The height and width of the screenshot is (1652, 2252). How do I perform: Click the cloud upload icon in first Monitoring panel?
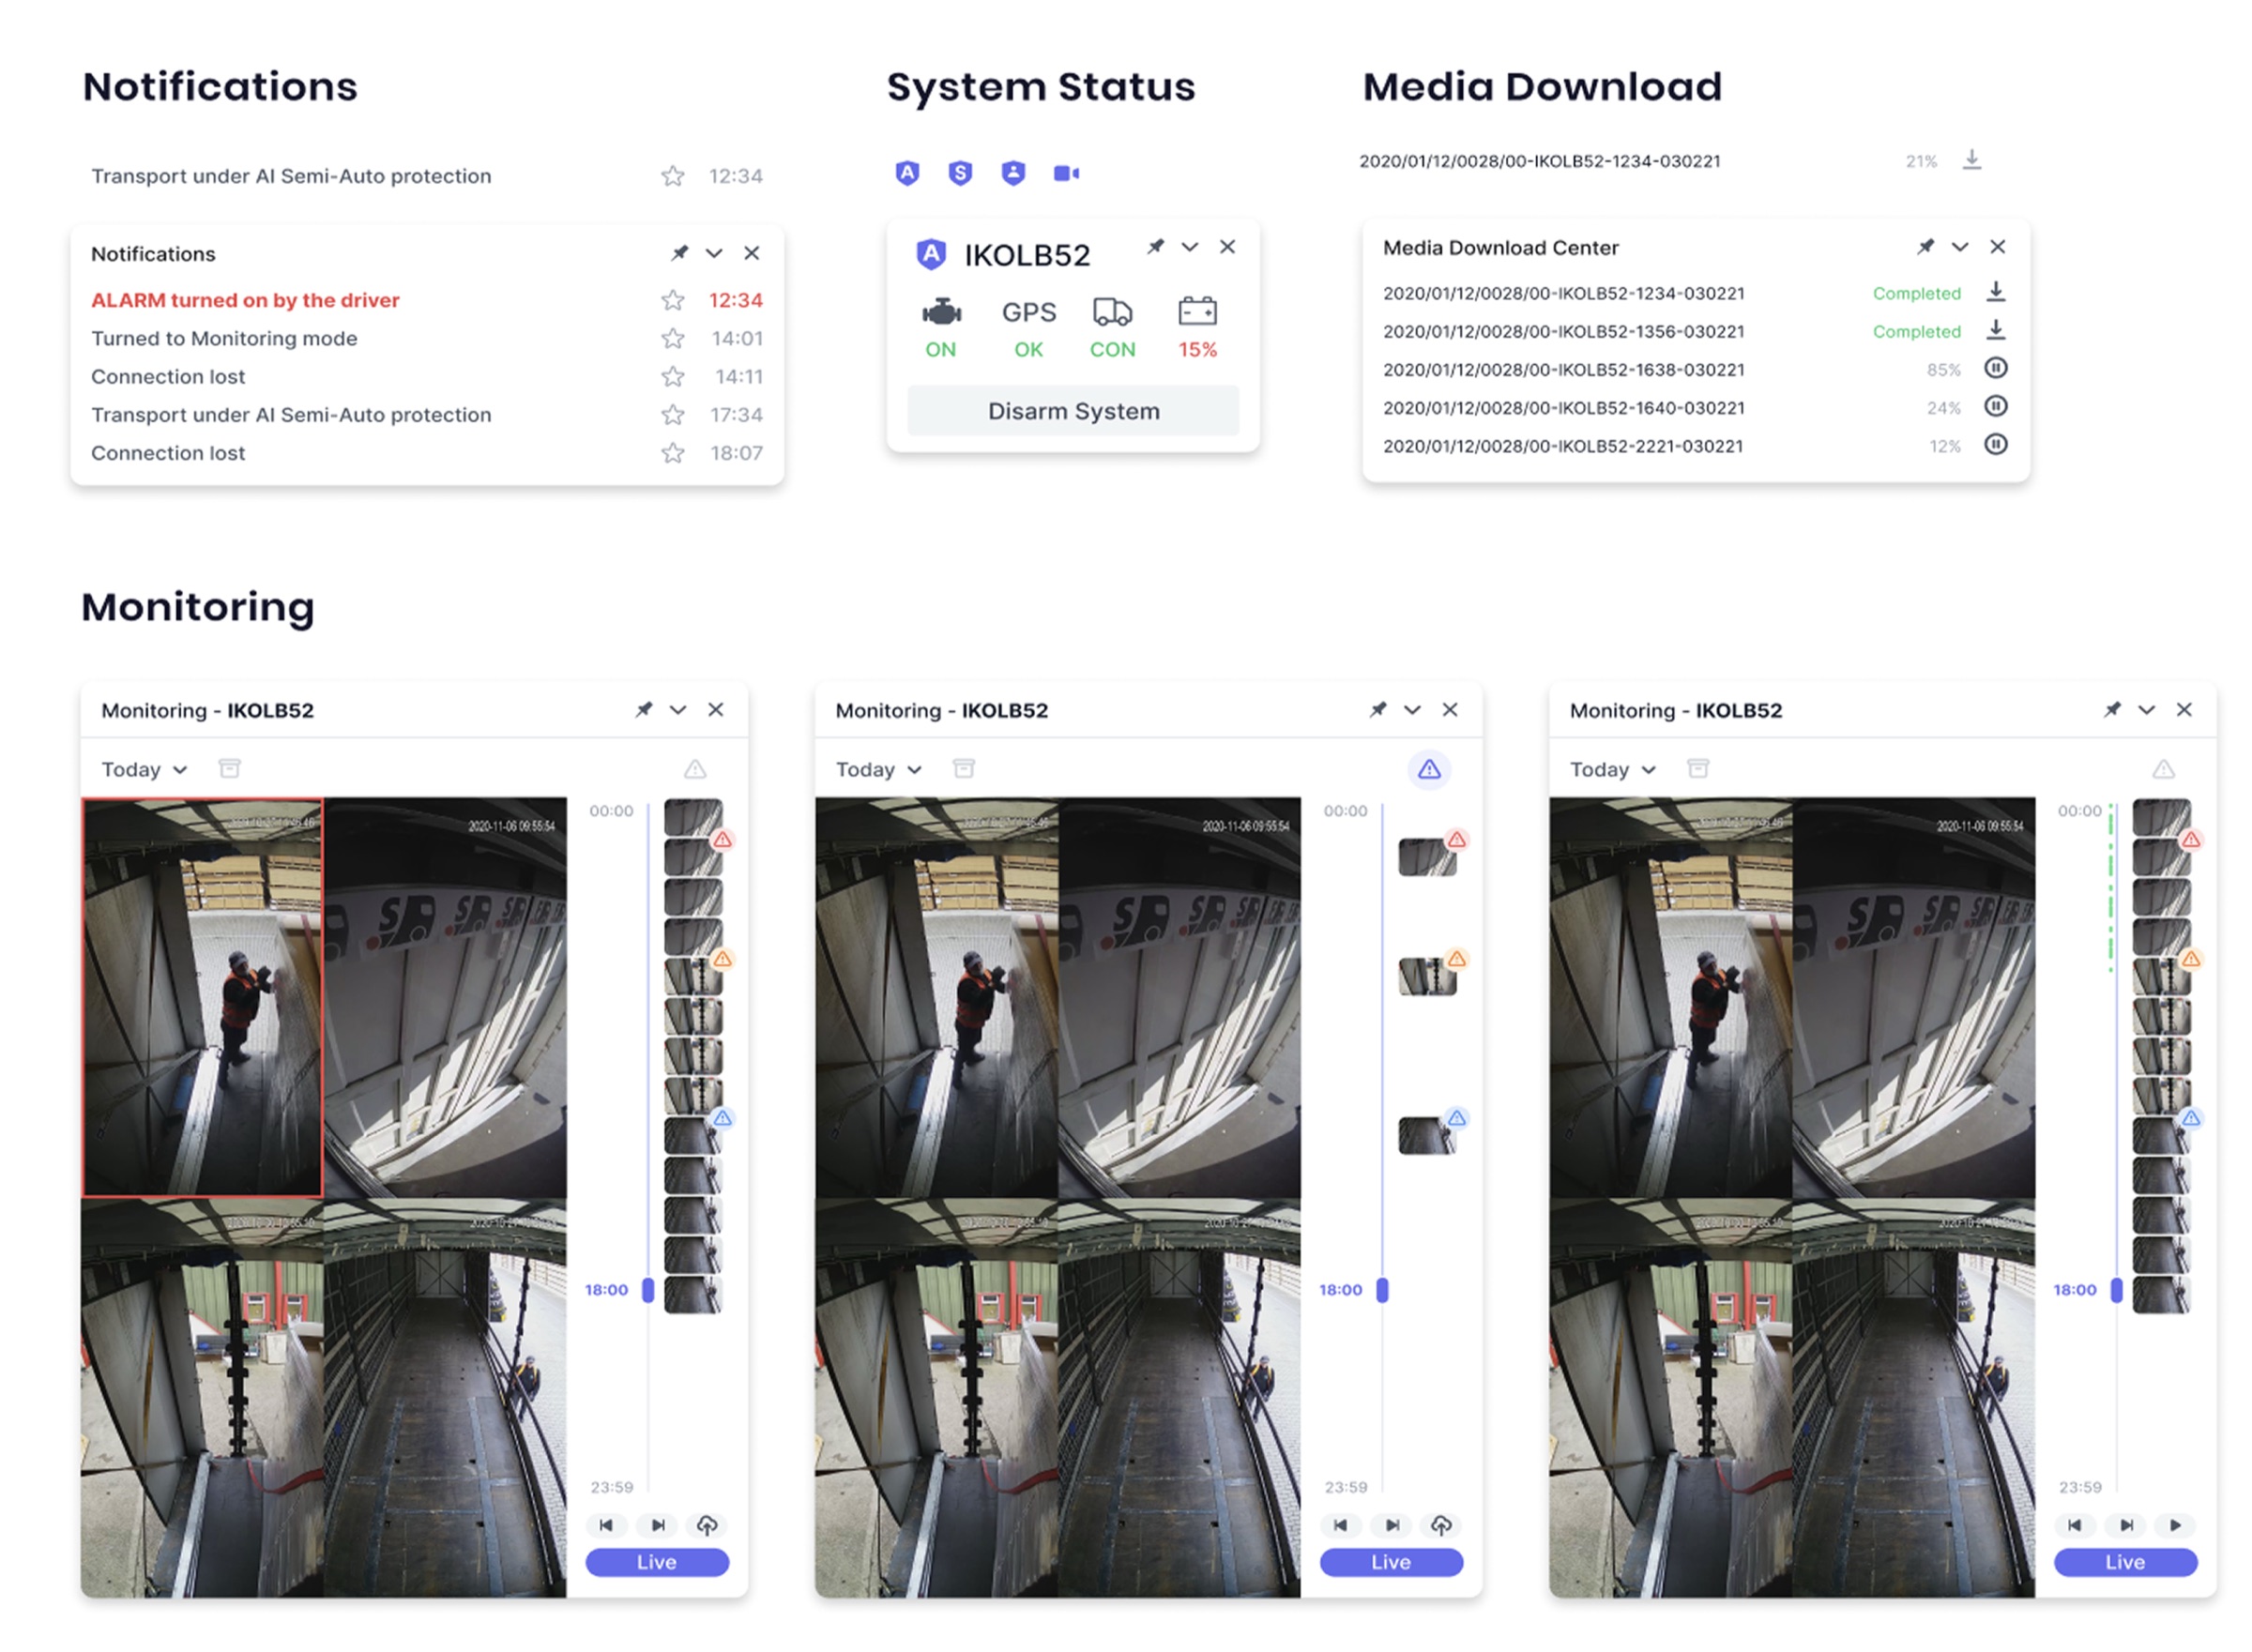pos(706,1525)
